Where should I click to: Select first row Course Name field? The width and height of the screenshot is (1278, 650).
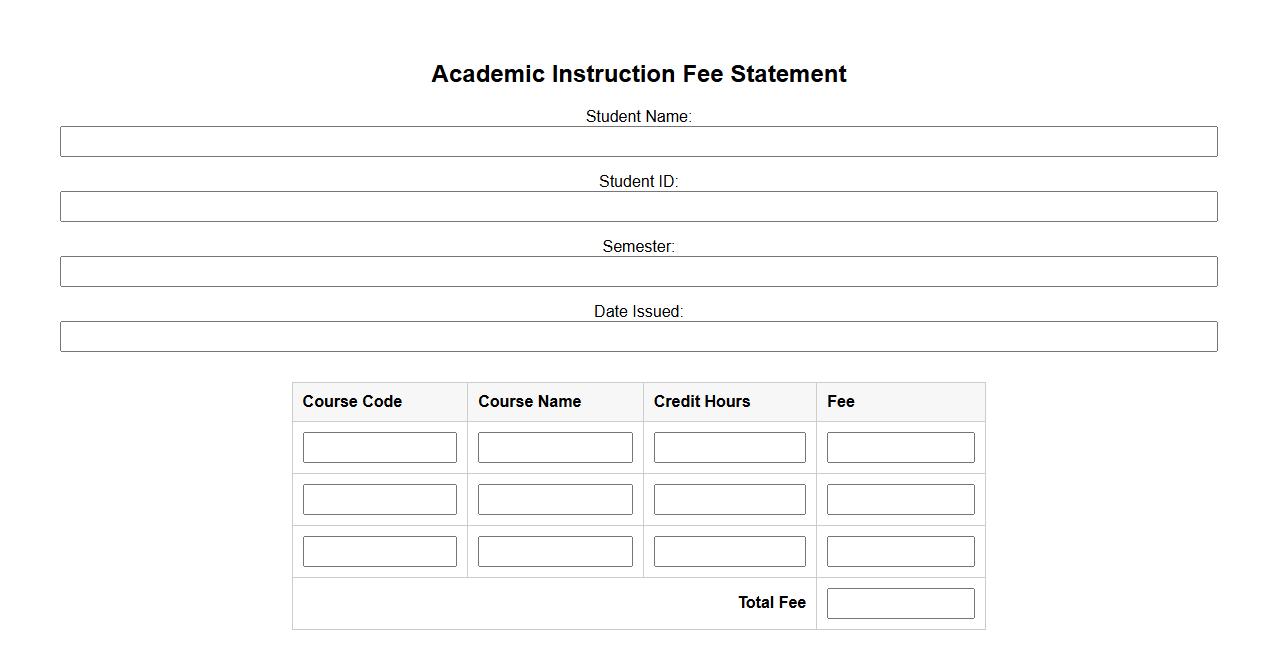tap(555, 448)
